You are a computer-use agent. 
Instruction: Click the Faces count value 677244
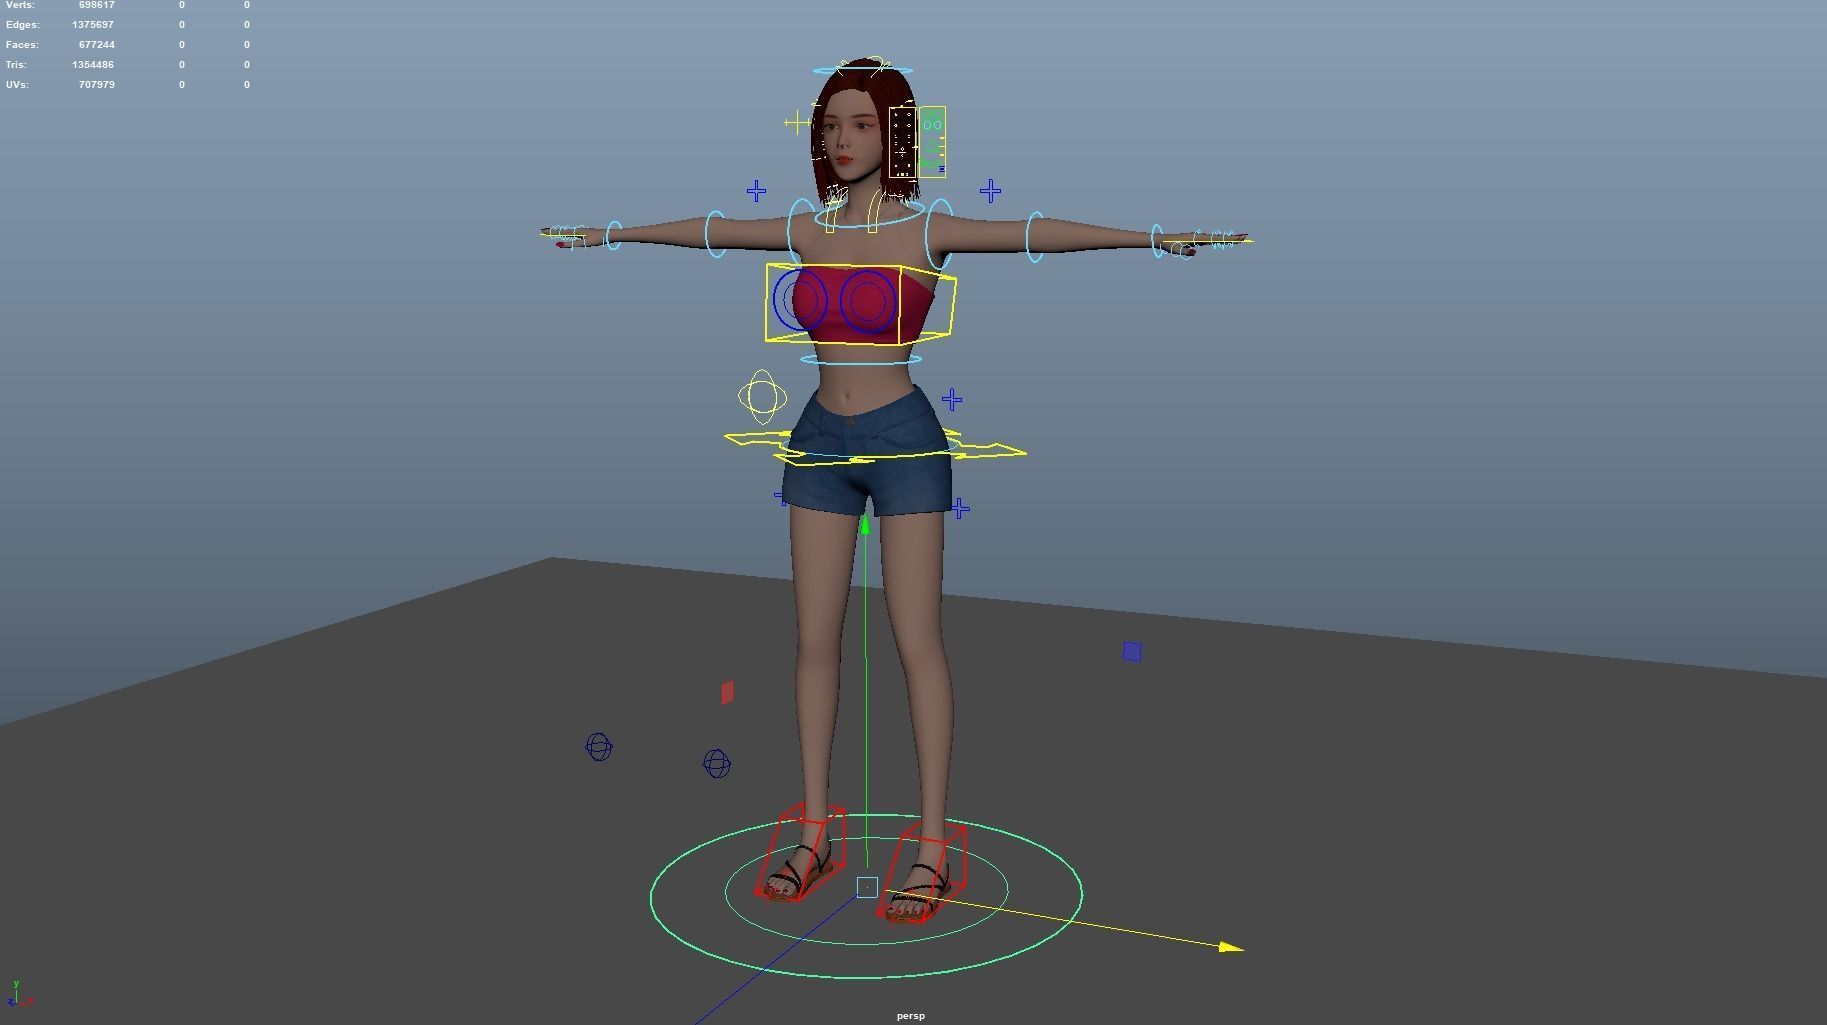[x=96, y=44]
